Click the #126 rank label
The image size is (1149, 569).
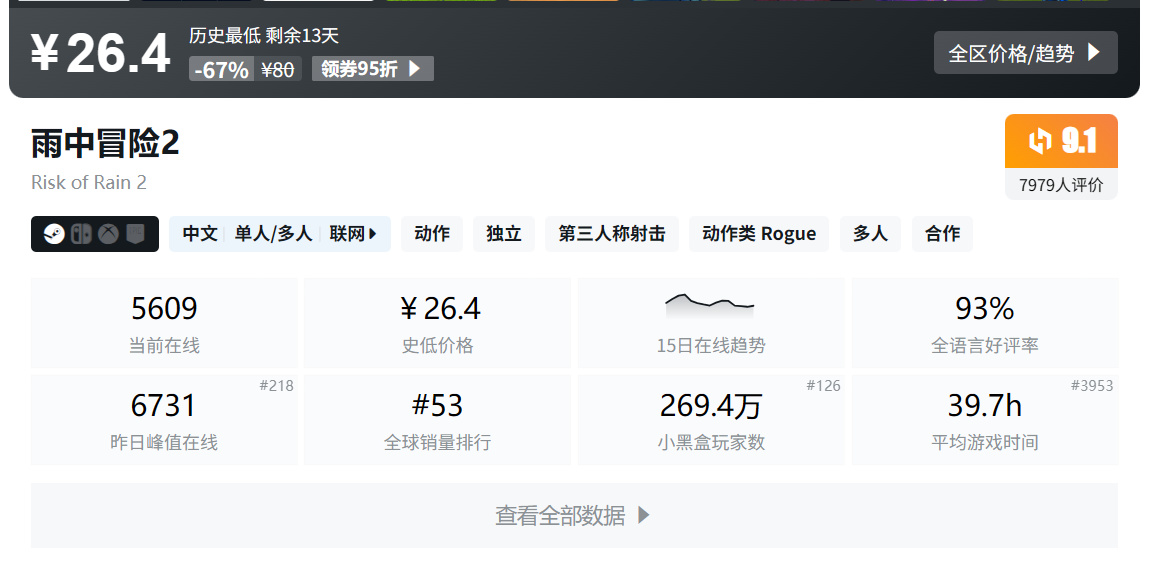click(x=823, y=386)
